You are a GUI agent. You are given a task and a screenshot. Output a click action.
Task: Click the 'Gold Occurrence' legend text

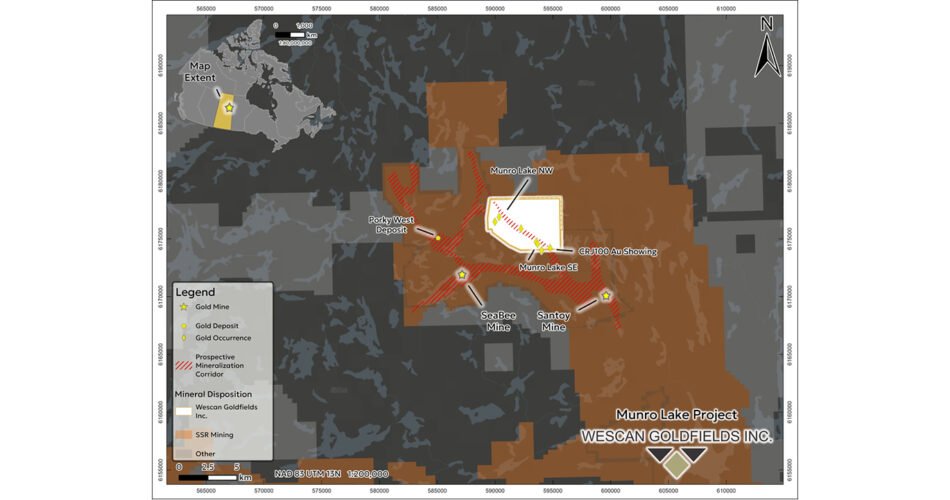pyautogui.click(x=223, y=338)
